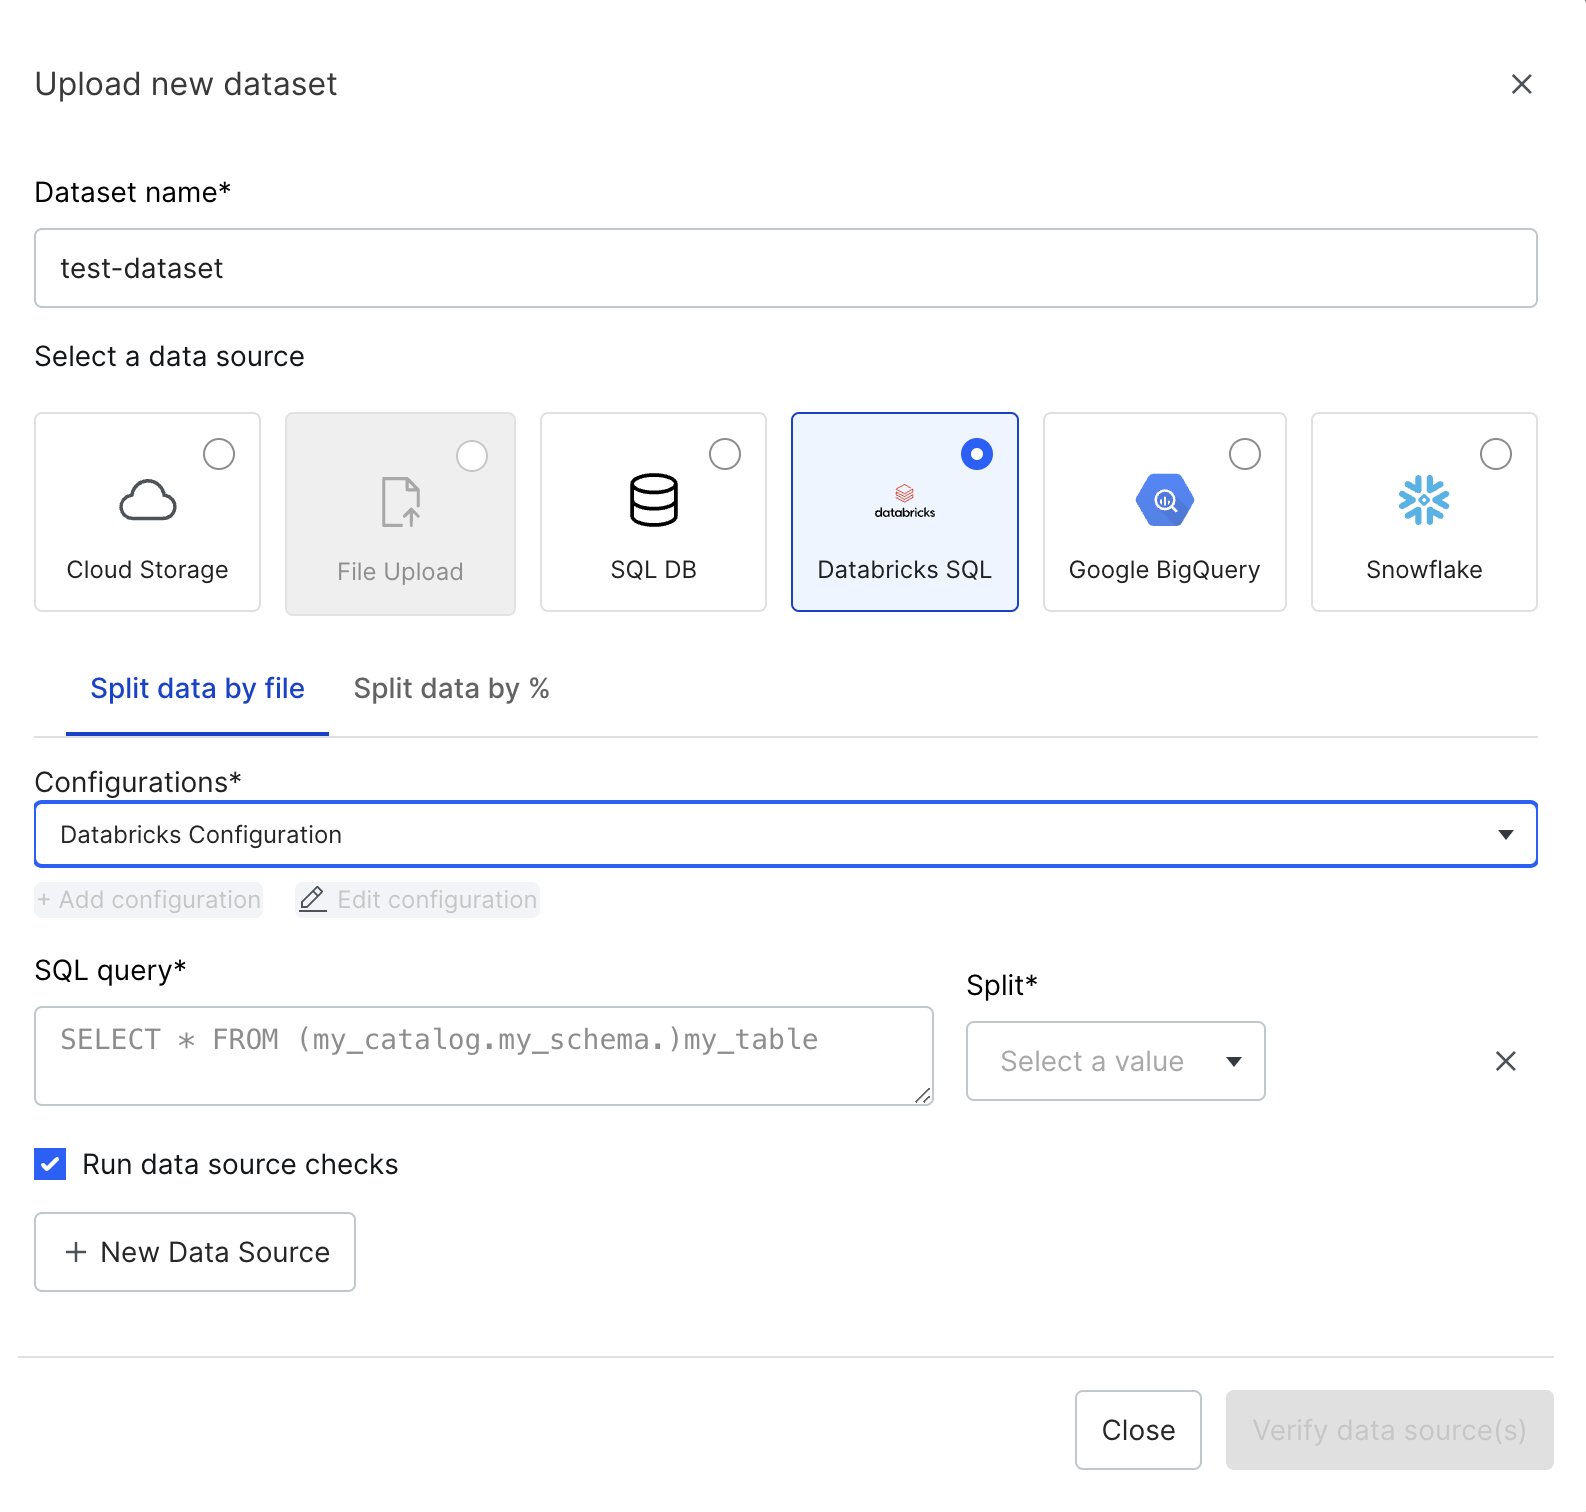
Task: Click the SQL query textarea resize handle
Action: point(923,1096)
